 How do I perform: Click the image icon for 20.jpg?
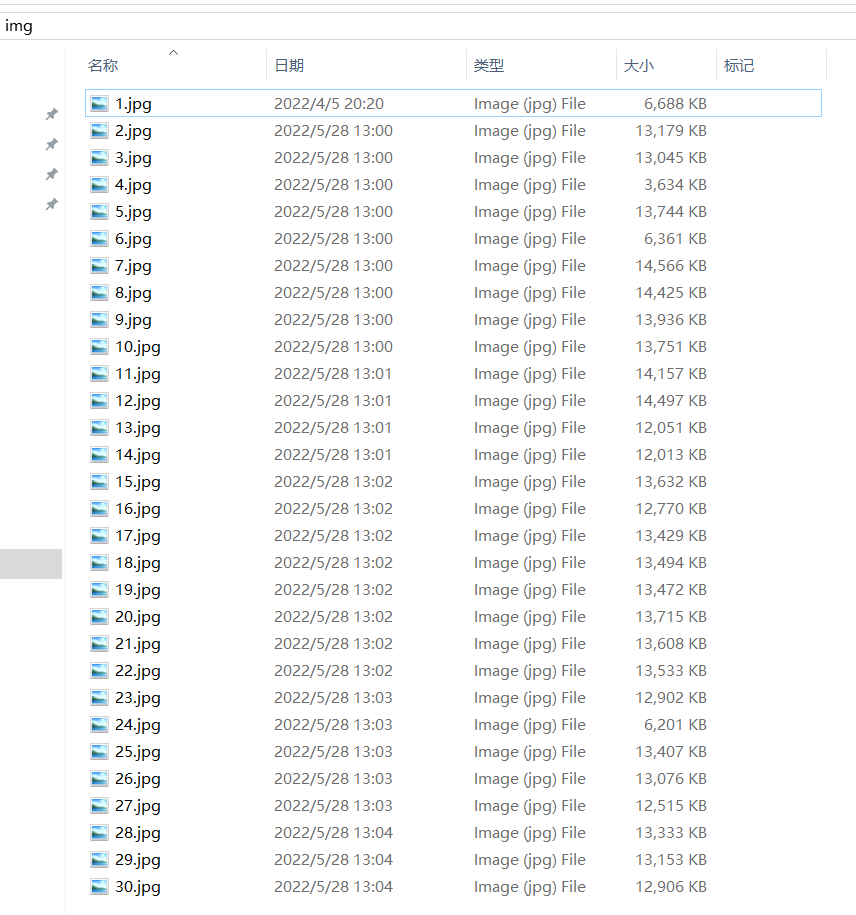99,616
